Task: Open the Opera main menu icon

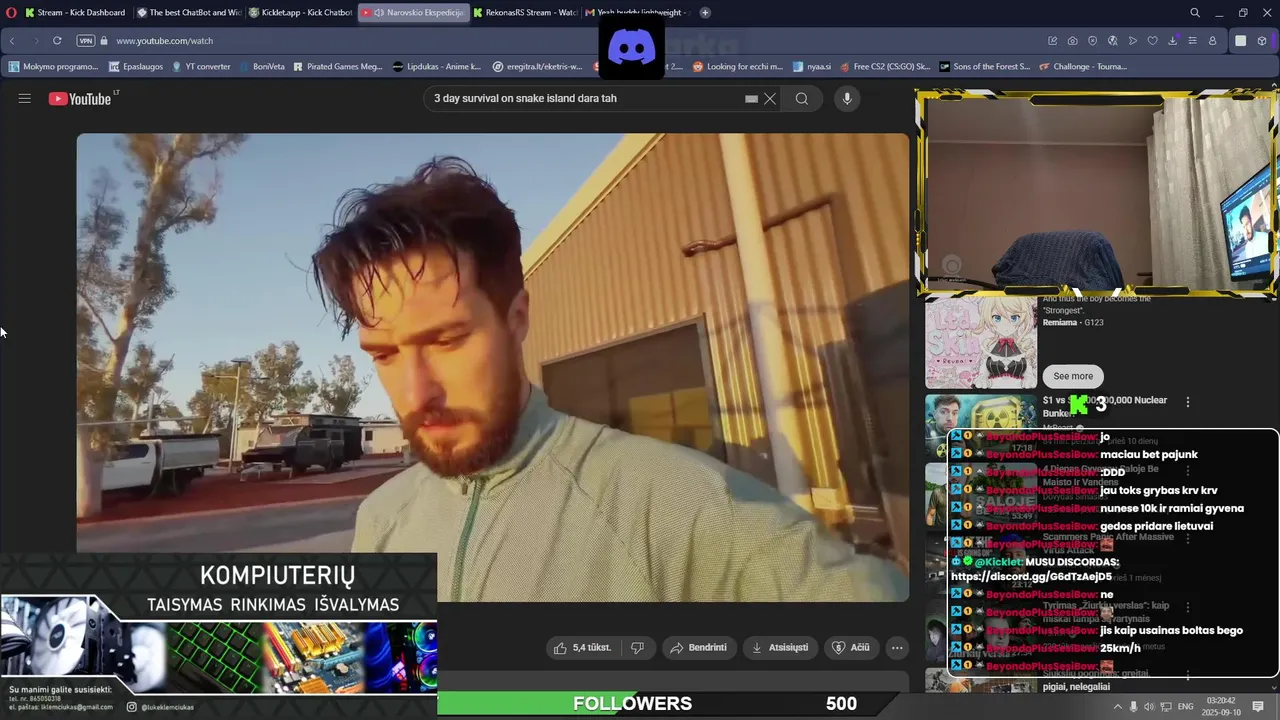Action: [12, 12]
